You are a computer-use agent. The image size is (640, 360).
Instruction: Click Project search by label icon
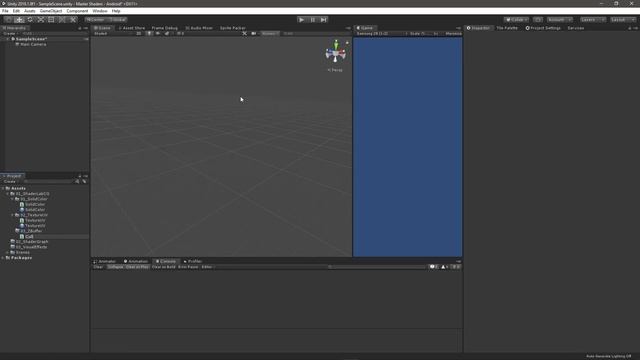[x=84, y=182]
